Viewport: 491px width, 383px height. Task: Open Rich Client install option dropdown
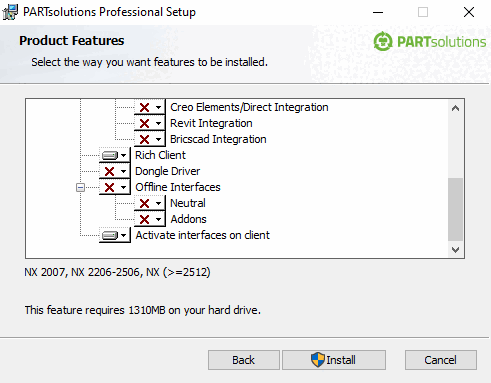pos(115,155)
